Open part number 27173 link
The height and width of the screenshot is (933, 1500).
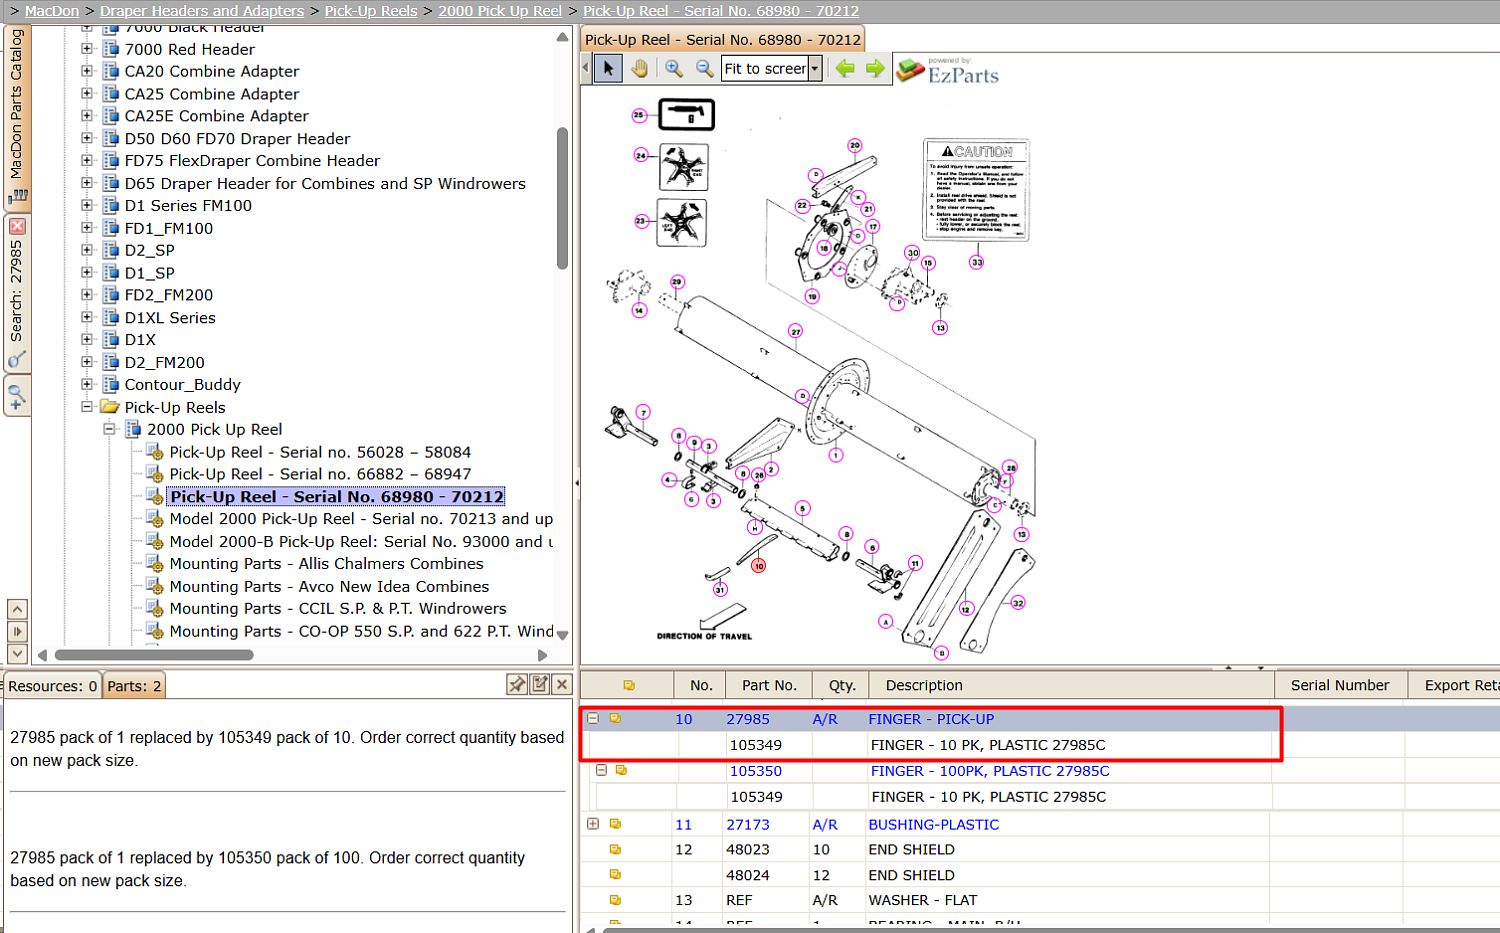[x=748, y=825]
